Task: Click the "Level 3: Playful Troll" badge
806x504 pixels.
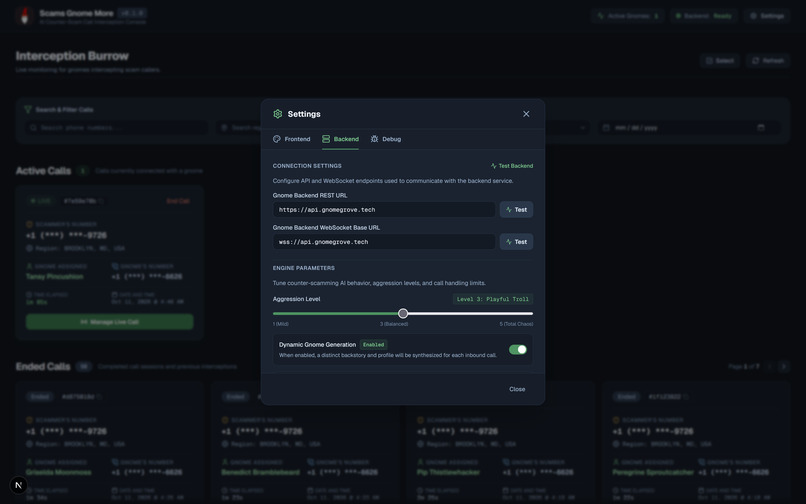Action: pos(492,299)
